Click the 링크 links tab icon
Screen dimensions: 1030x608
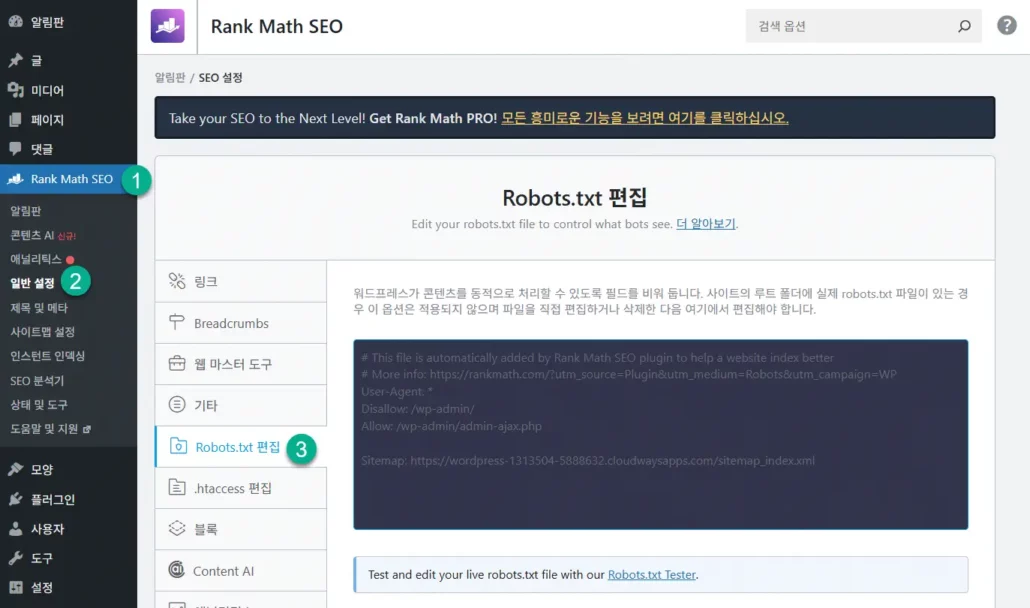coord(177,281)
